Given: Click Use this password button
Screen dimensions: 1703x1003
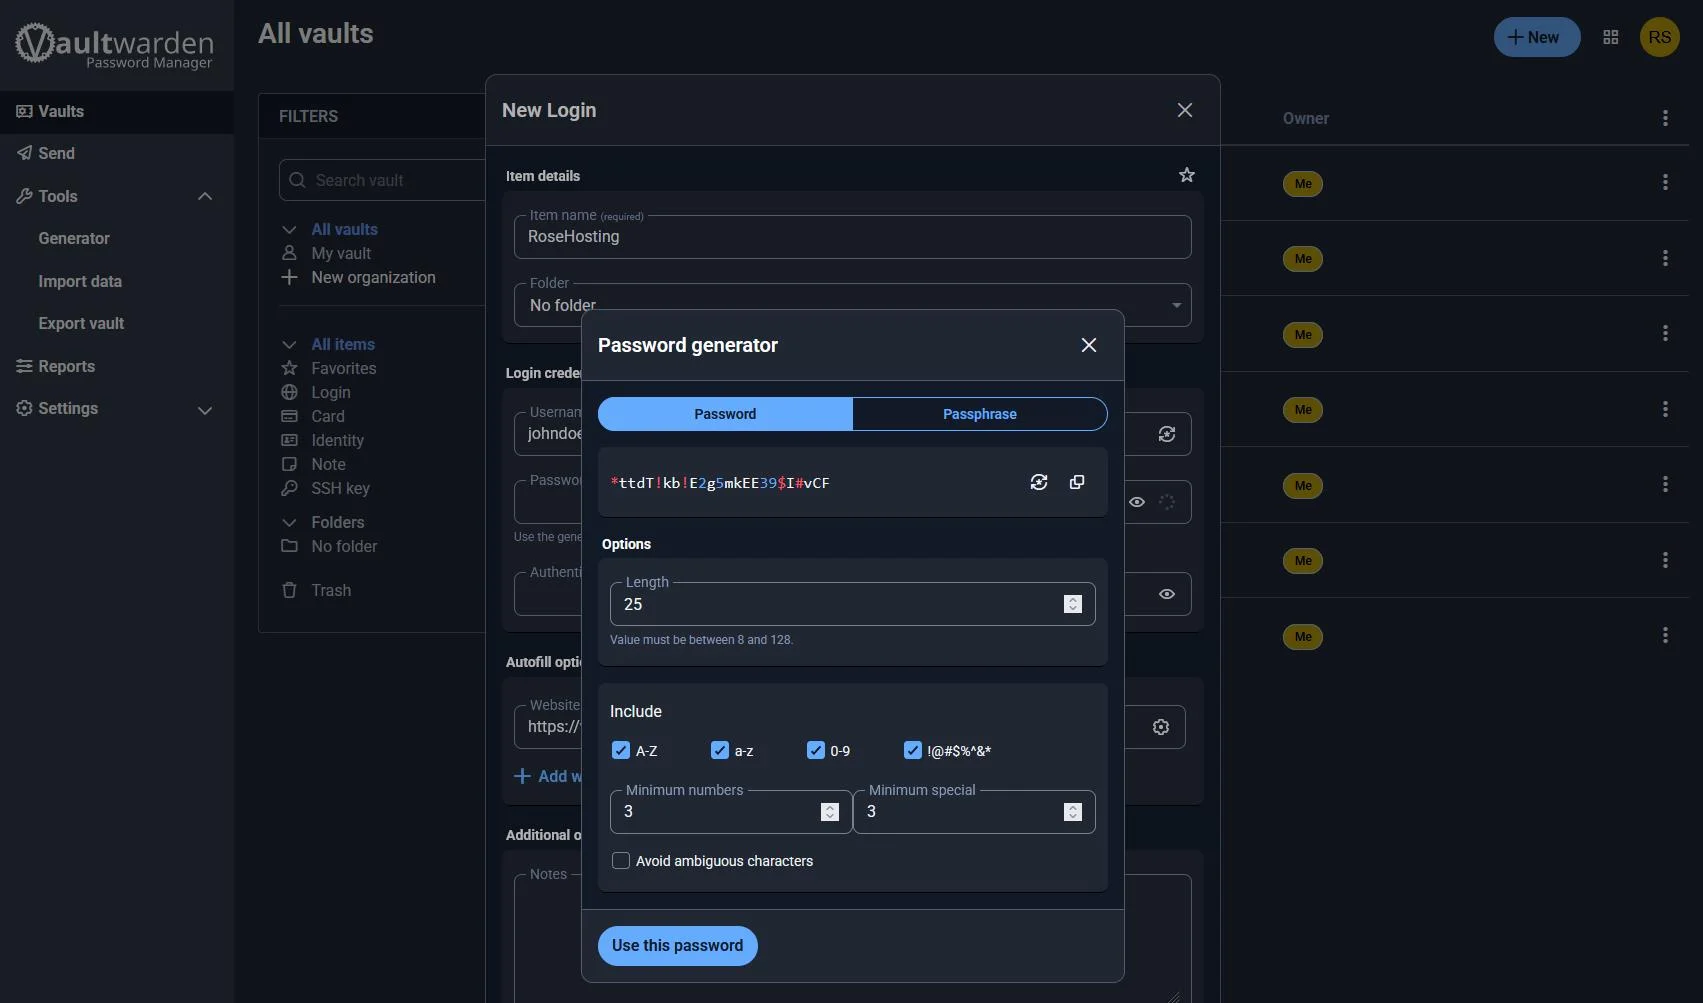Looking at the screenshot, I should click(677, 946).
